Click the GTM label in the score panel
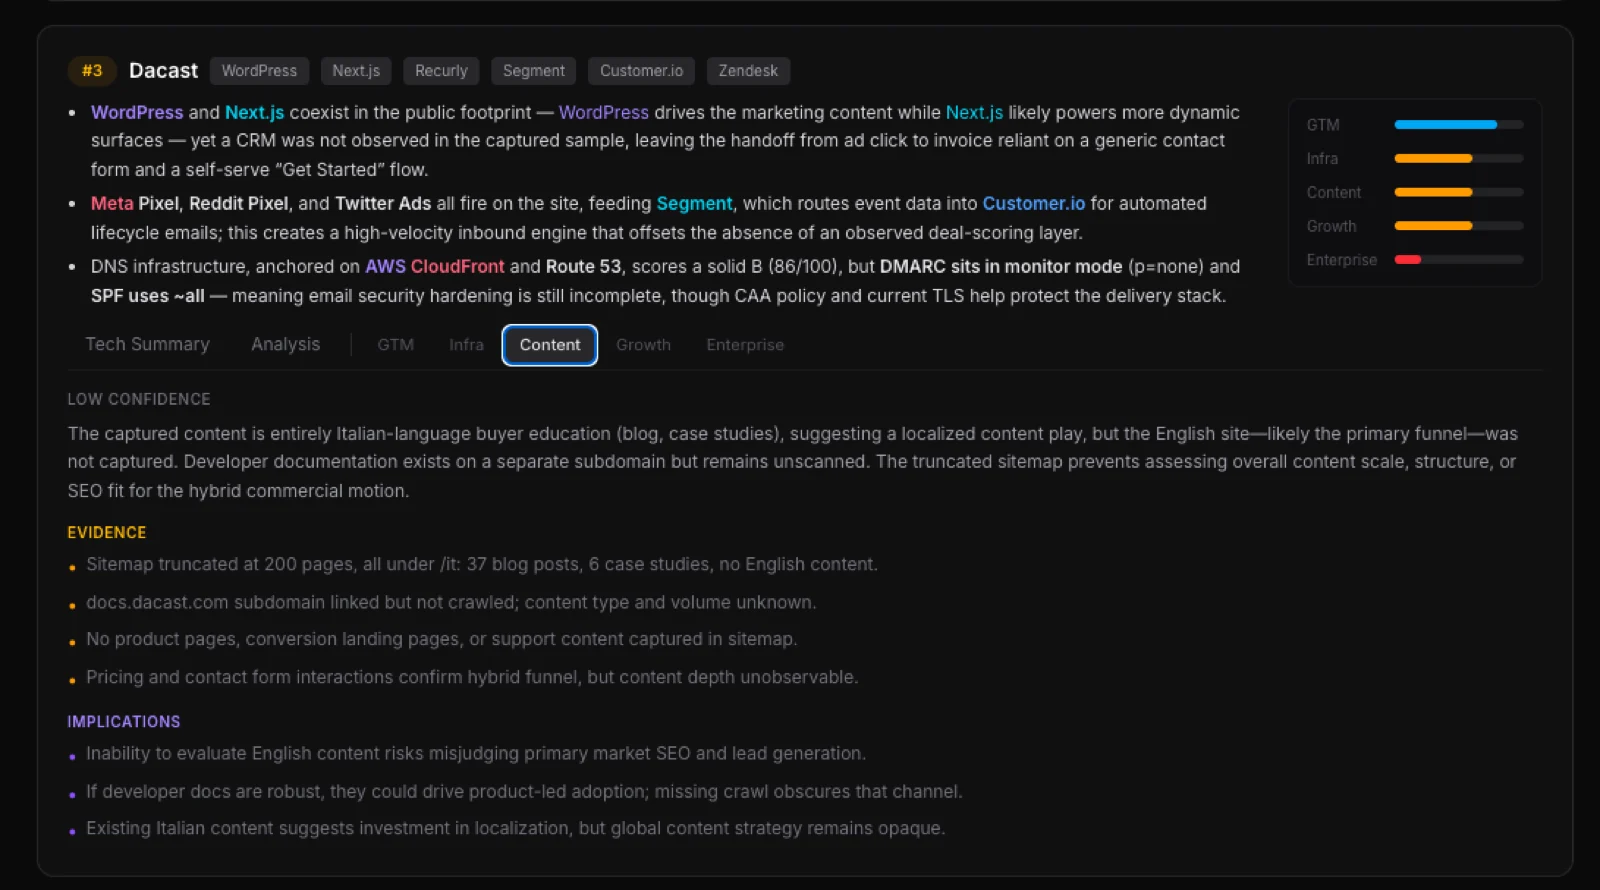The width and height of the screenshot is (1600, 890). [1323, 125]
